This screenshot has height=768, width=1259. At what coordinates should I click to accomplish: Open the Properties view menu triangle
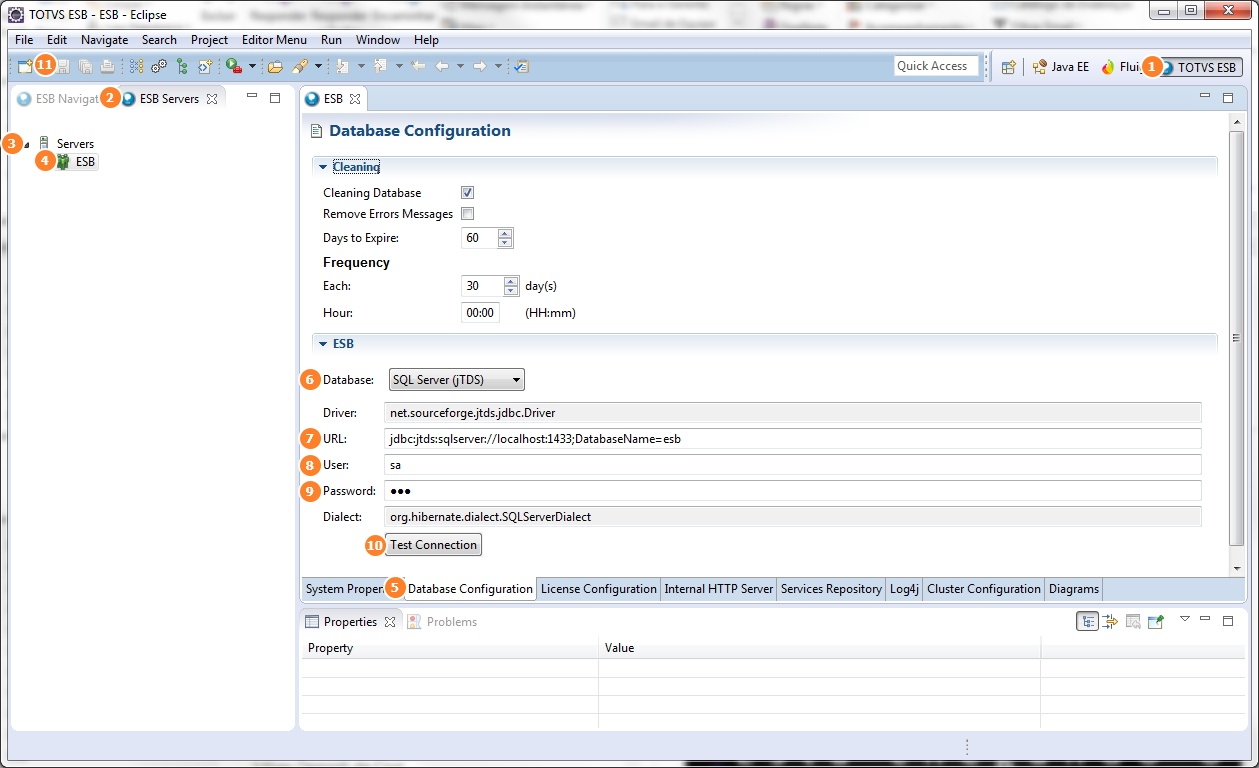coord(1185,619)
